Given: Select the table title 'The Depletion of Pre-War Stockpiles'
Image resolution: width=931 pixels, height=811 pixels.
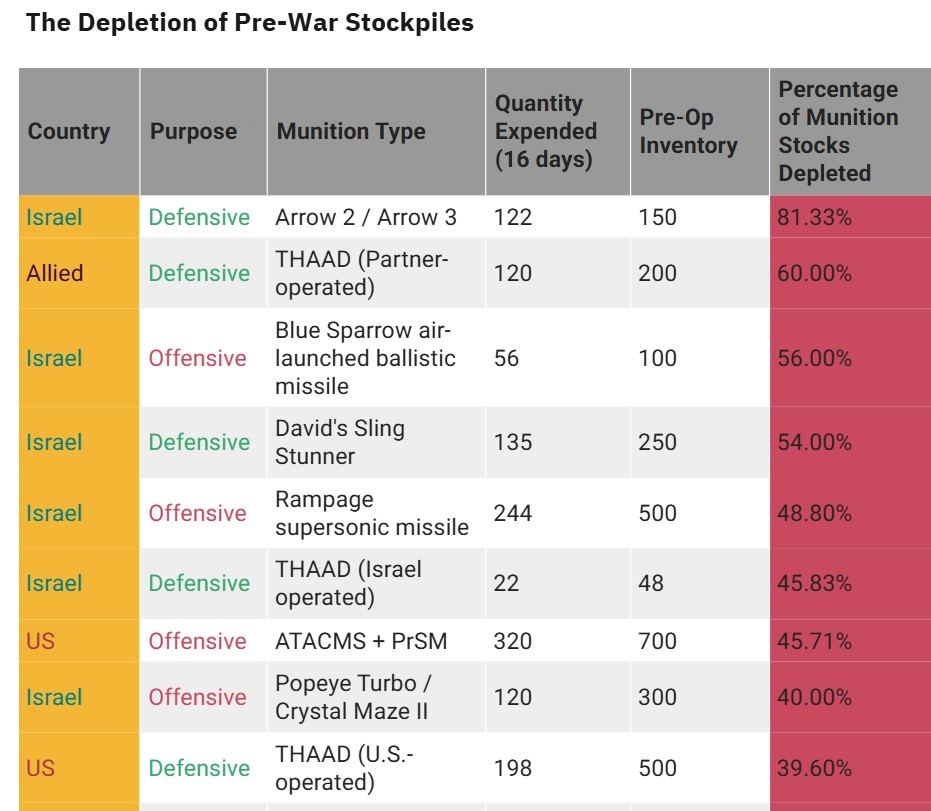Looking at the screenshot, I should coord(250,23).
